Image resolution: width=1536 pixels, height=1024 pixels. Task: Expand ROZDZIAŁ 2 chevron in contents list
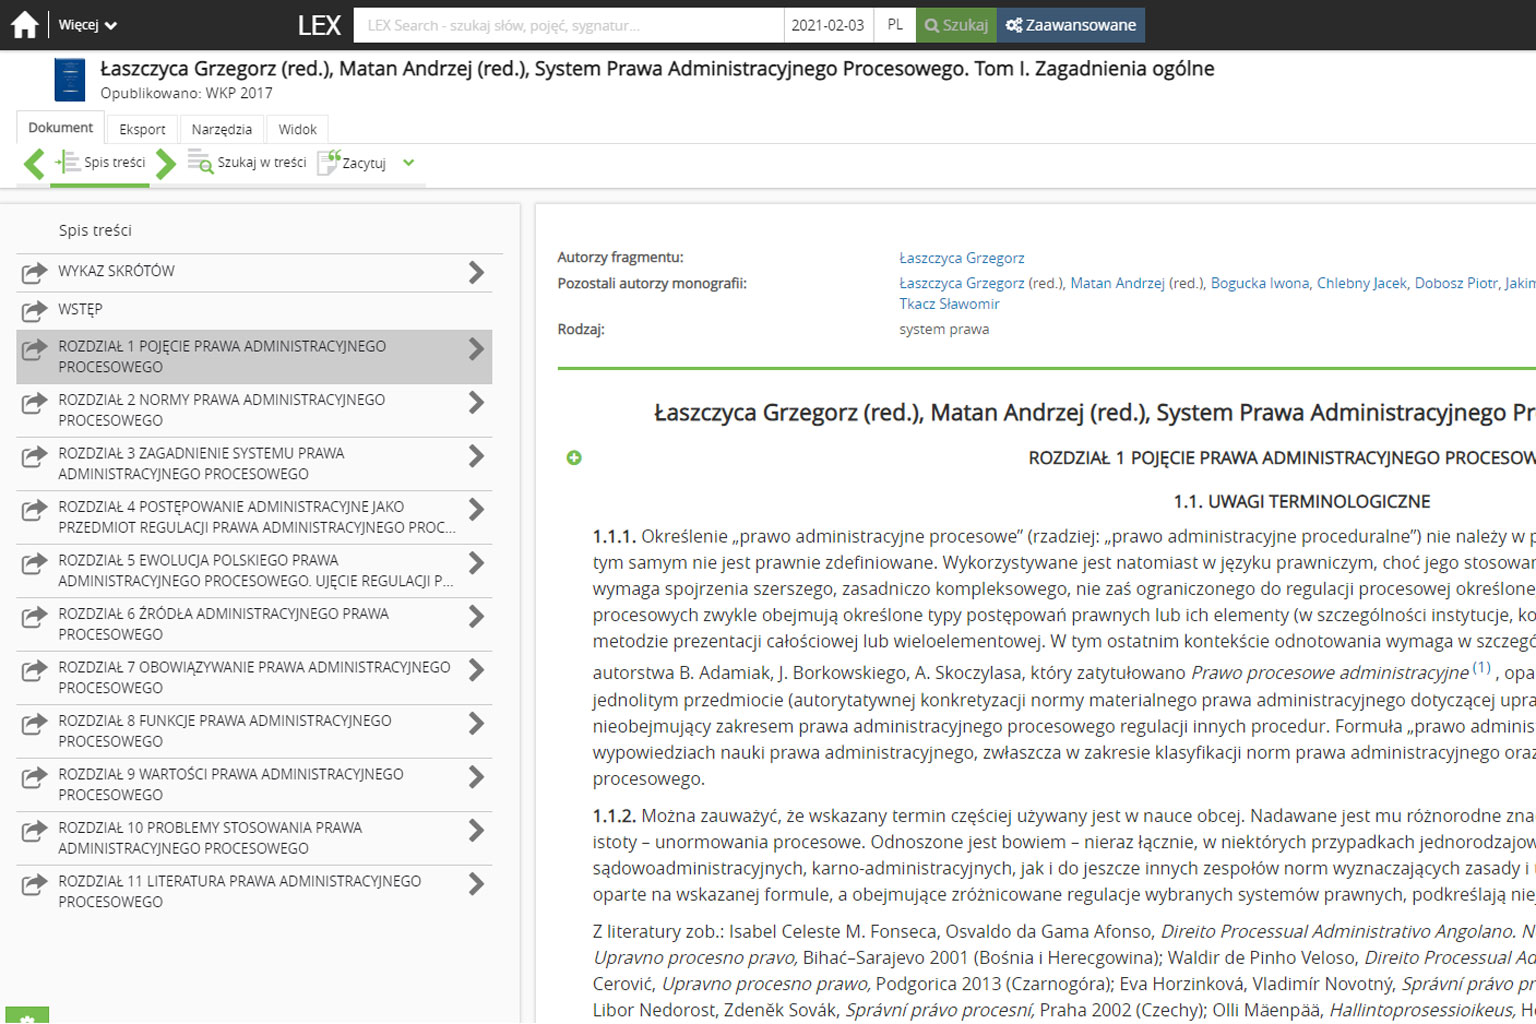click(x=476, y=403)
